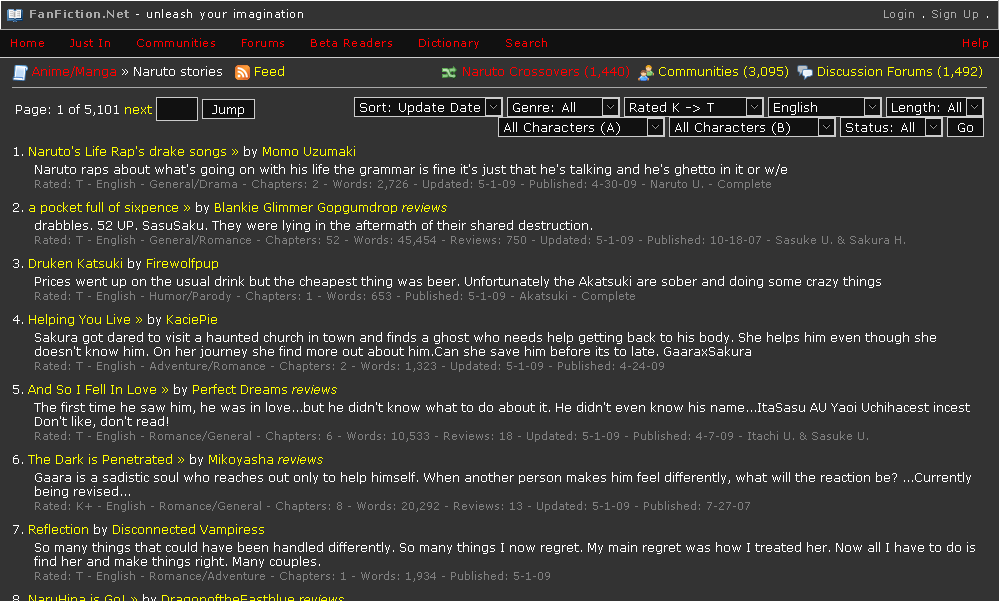Screen dimensions: 999x601
Task: Open the Length: All dropdown
Action: tap(935, 106)
